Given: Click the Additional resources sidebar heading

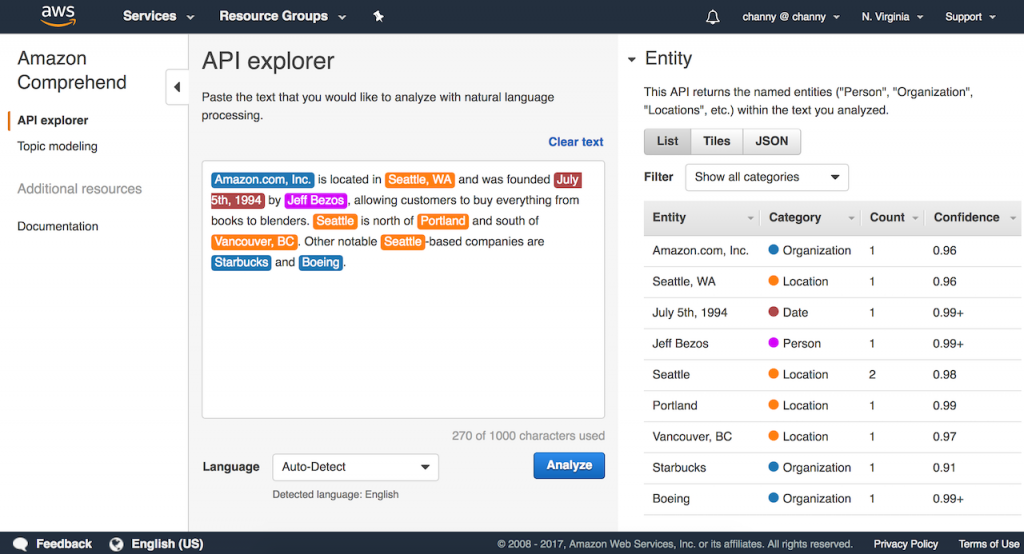Looking at the screenshot, I should coord(79,189).
